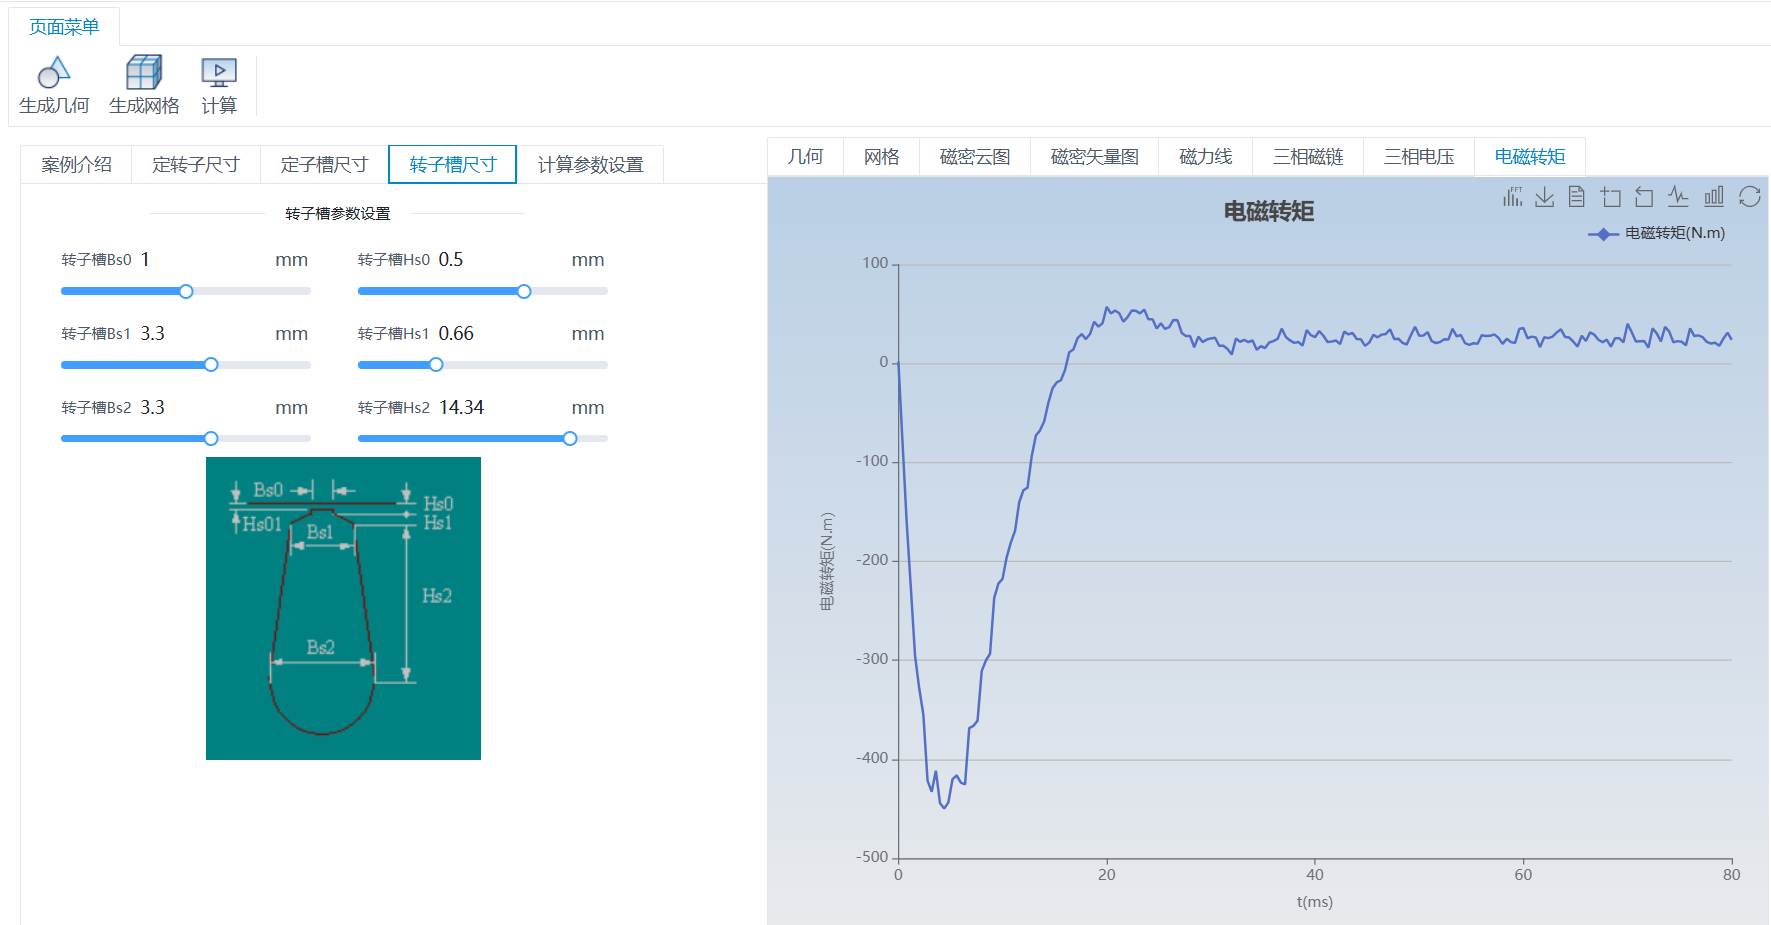Switch to the 案例介绍 tab
Image resolution: width=1771 pixels, height=925 pixels.
point(76,165)
